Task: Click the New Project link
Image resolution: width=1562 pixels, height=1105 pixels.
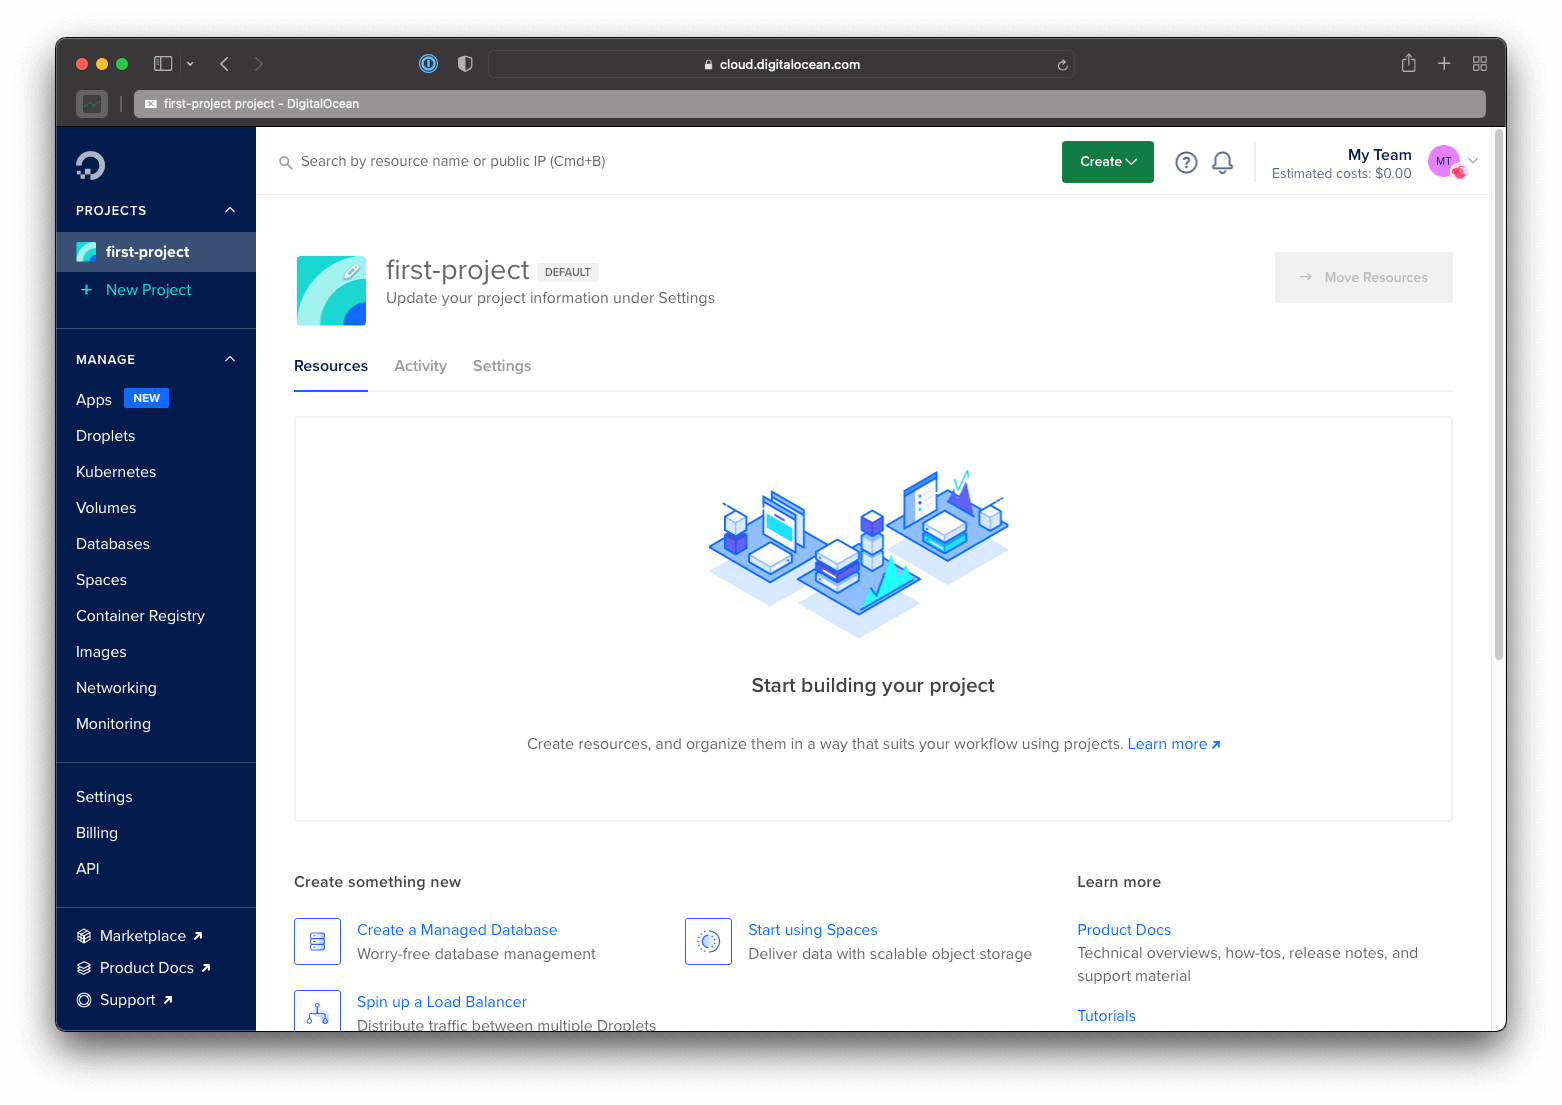Action: (x=148, y=290)
